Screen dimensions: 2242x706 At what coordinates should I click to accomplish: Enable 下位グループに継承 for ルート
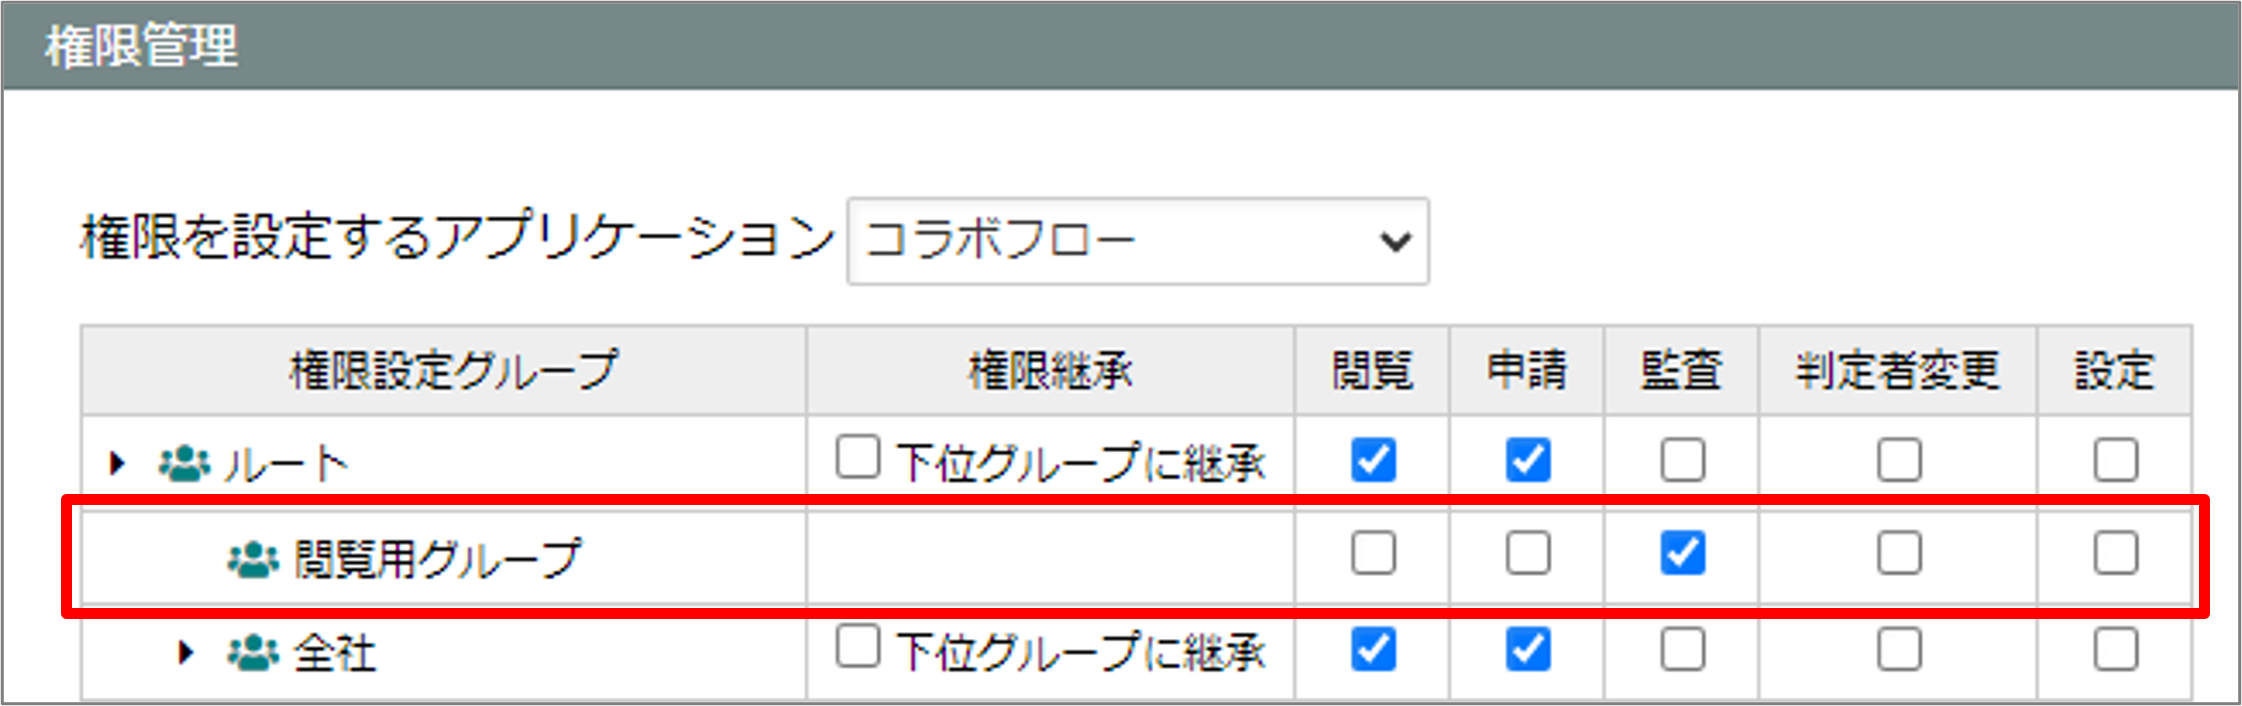click(858, 456)
